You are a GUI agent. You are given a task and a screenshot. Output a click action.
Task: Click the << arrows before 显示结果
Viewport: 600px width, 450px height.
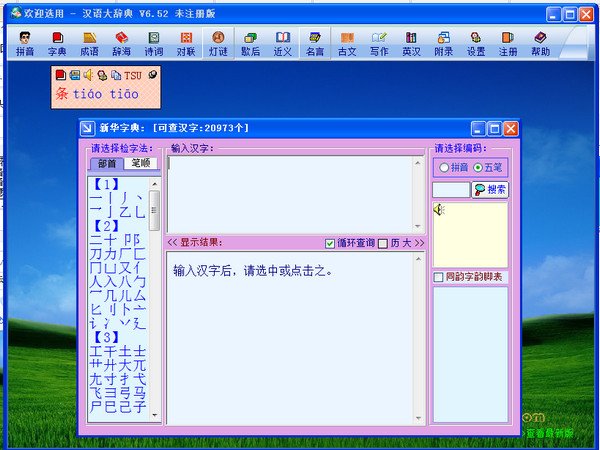(172, 243)
